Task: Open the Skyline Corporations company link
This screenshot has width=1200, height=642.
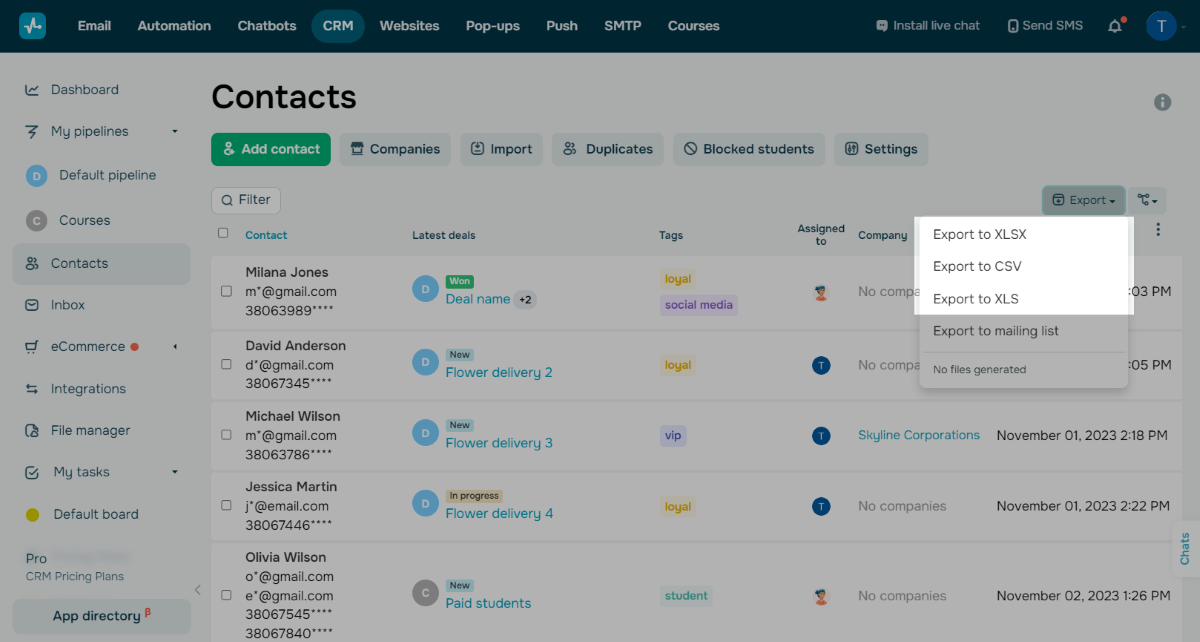Action: [918, 435]
